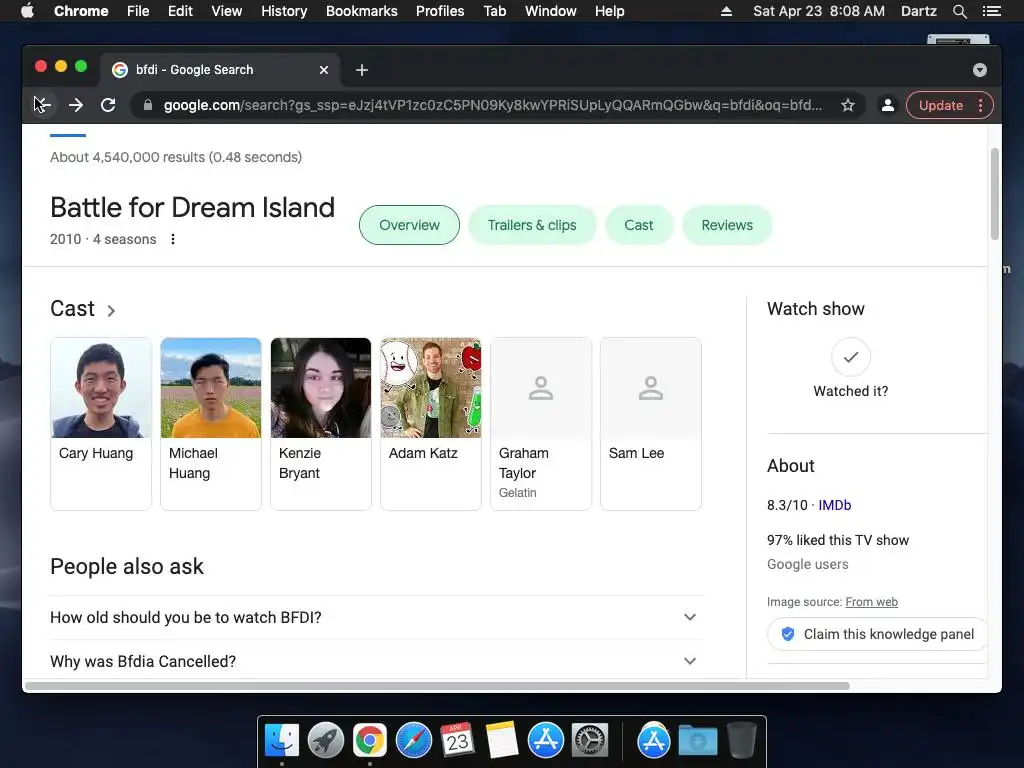Open the IMDb rating link
The width and height of the screenshot is (1024, 768).
coord(835,505)
